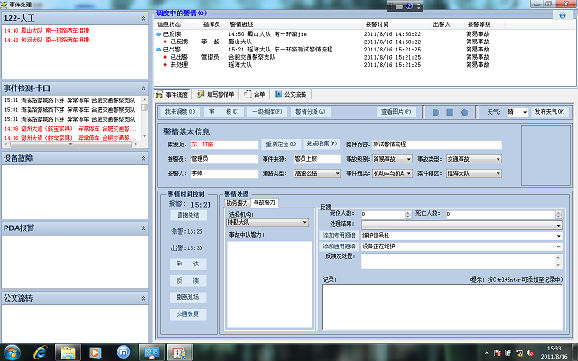Launch Internet Explorer from taskbar

(40, 353)
